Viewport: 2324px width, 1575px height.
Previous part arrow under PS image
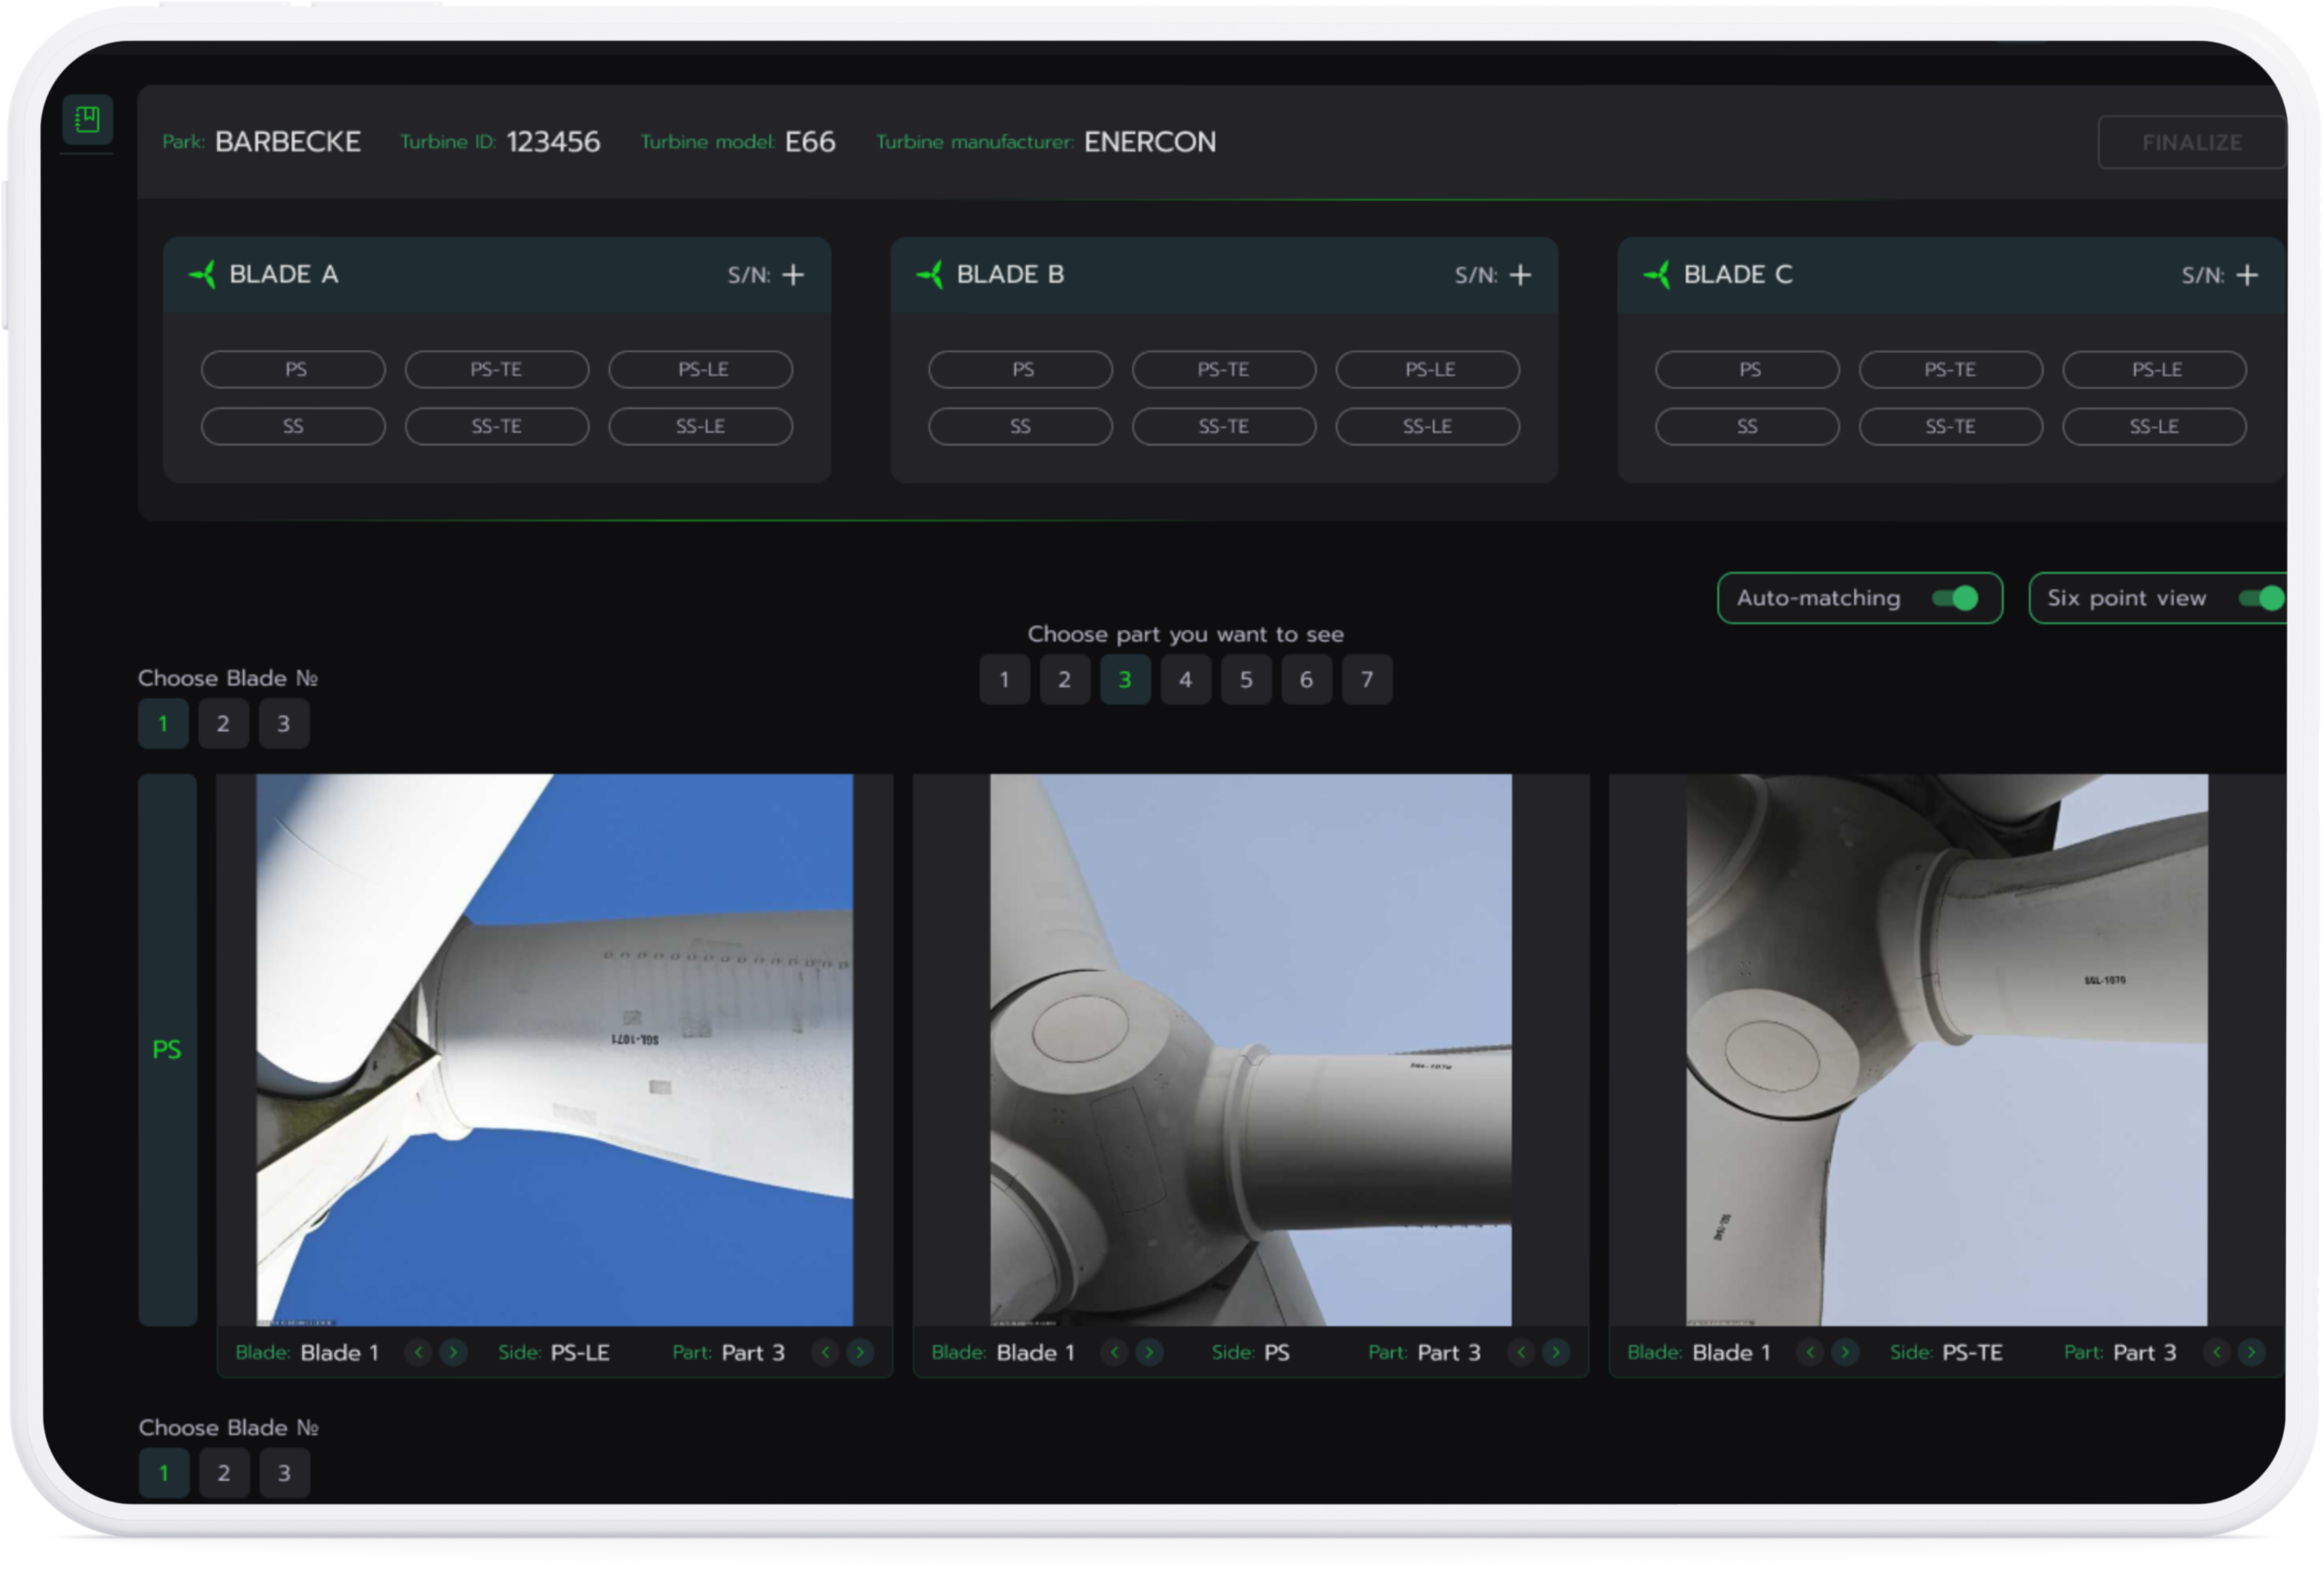pyautogui.click(x=1521, y=1352)
